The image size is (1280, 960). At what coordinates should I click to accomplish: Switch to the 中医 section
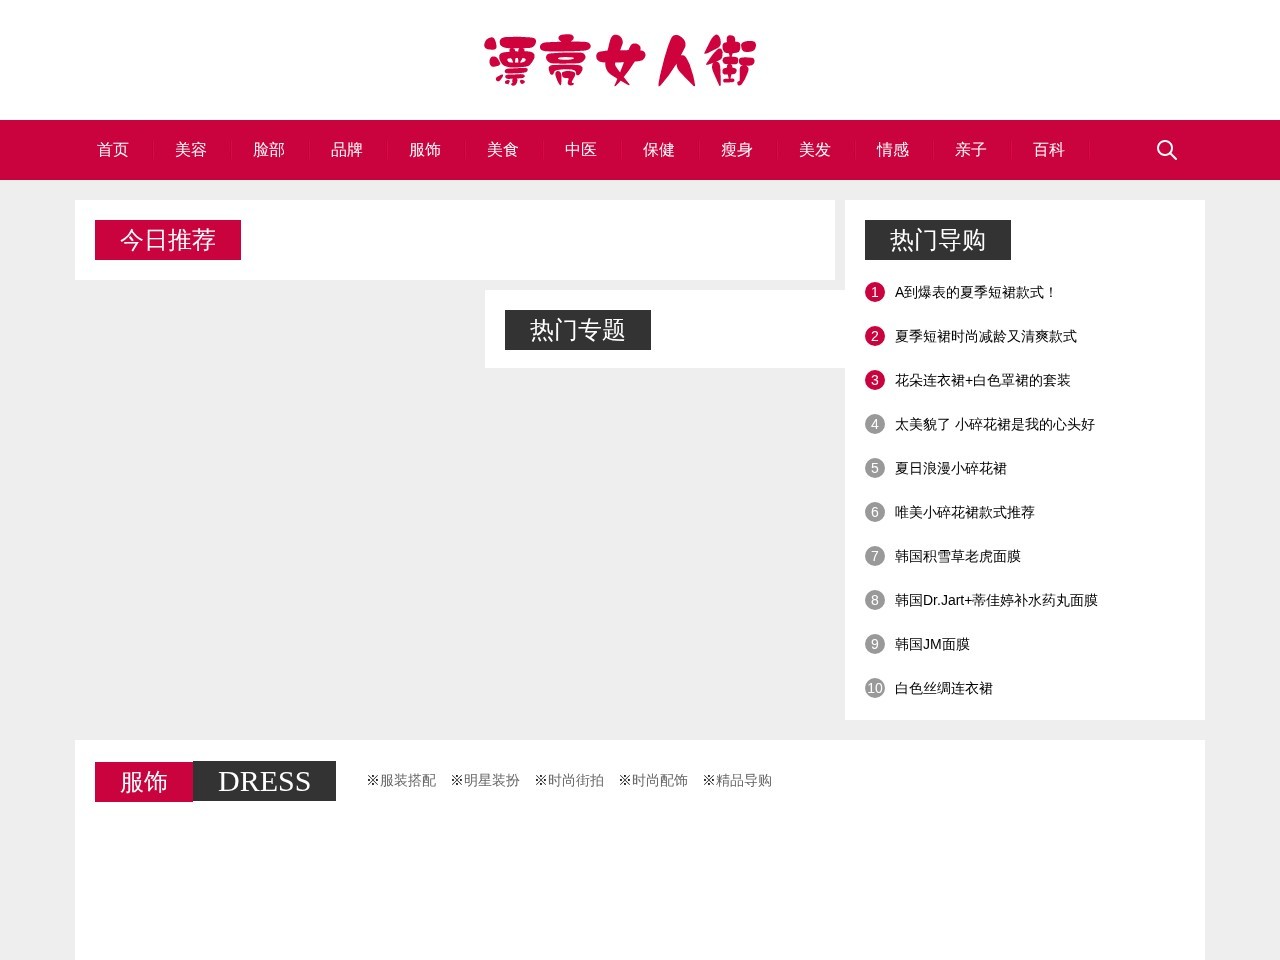click(x=580, y=150)
